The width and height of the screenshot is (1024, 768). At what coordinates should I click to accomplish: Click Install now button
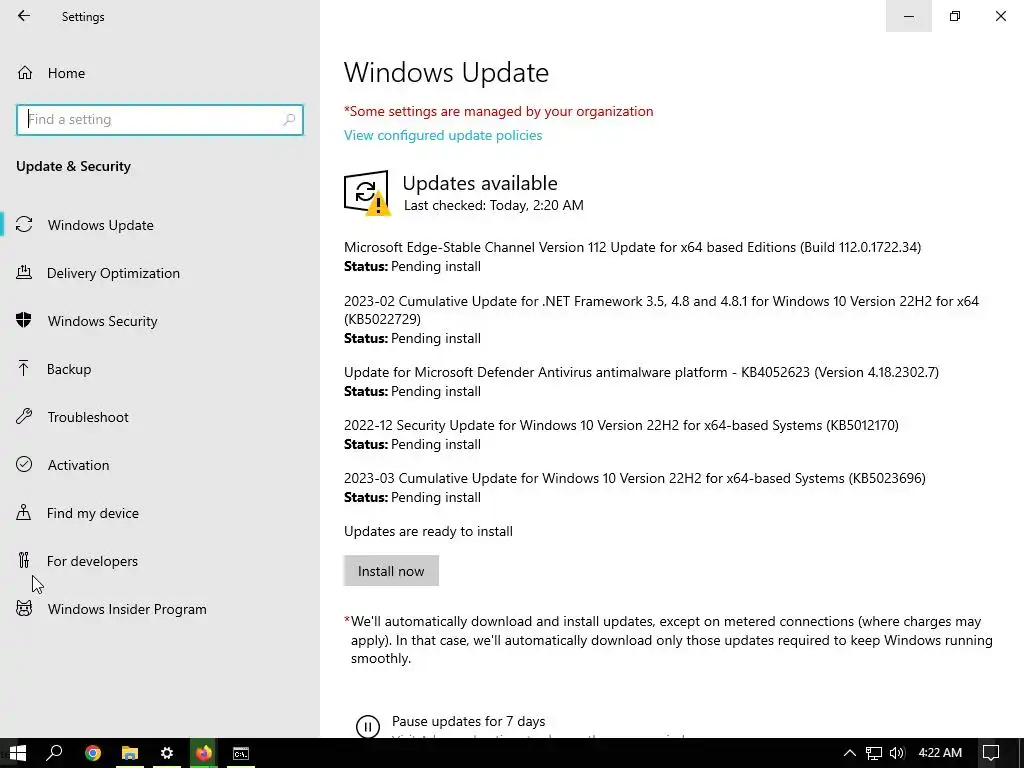click(391, 571)
